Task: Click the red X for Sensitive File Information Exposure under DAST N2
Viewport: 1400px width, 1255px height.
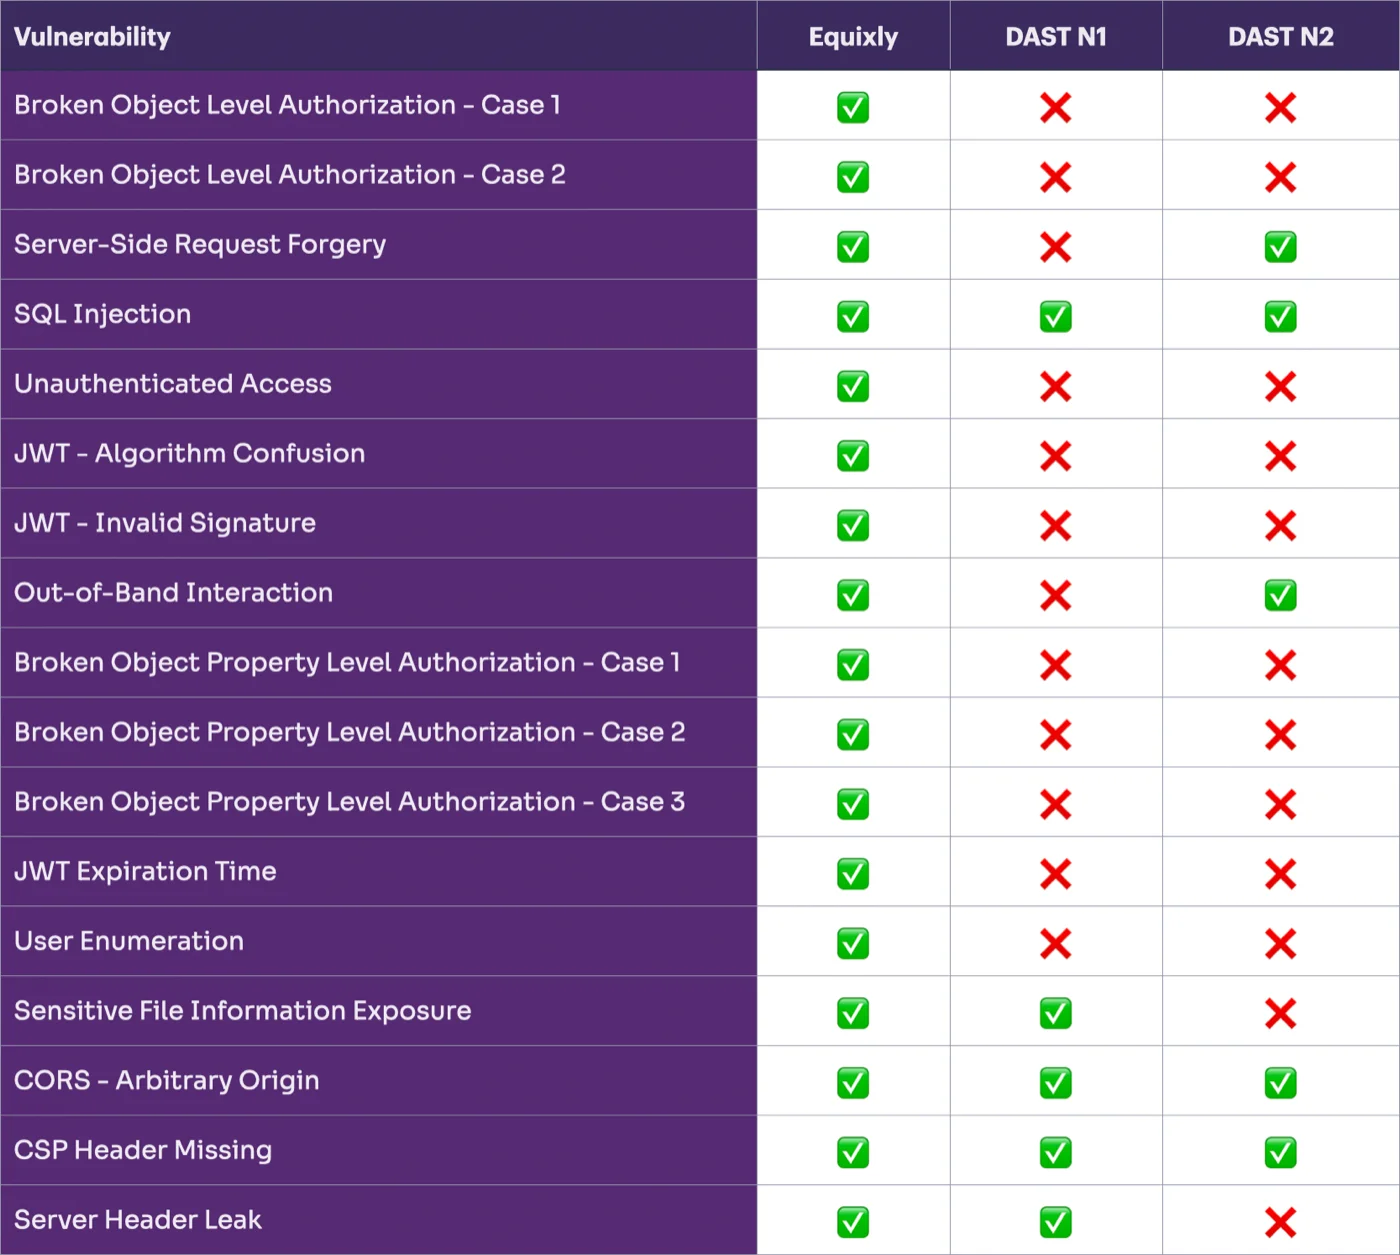Action: (x=1280, y=1012)
